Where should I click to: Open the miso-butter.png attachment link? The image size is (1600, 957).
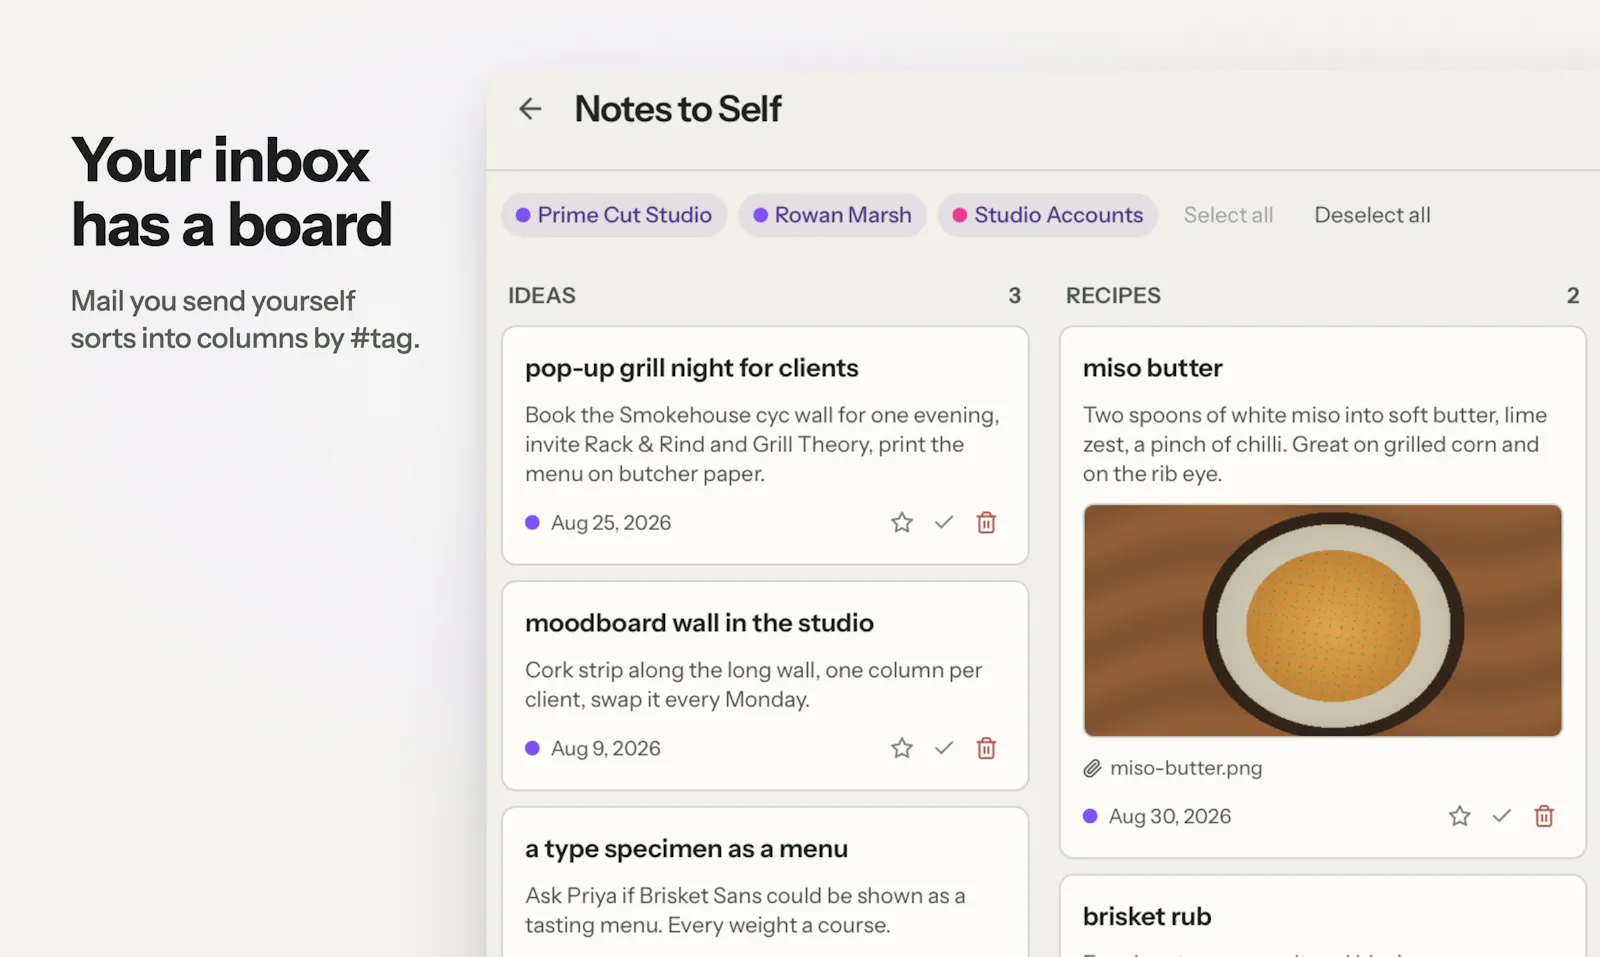(x=1186, y=769)
